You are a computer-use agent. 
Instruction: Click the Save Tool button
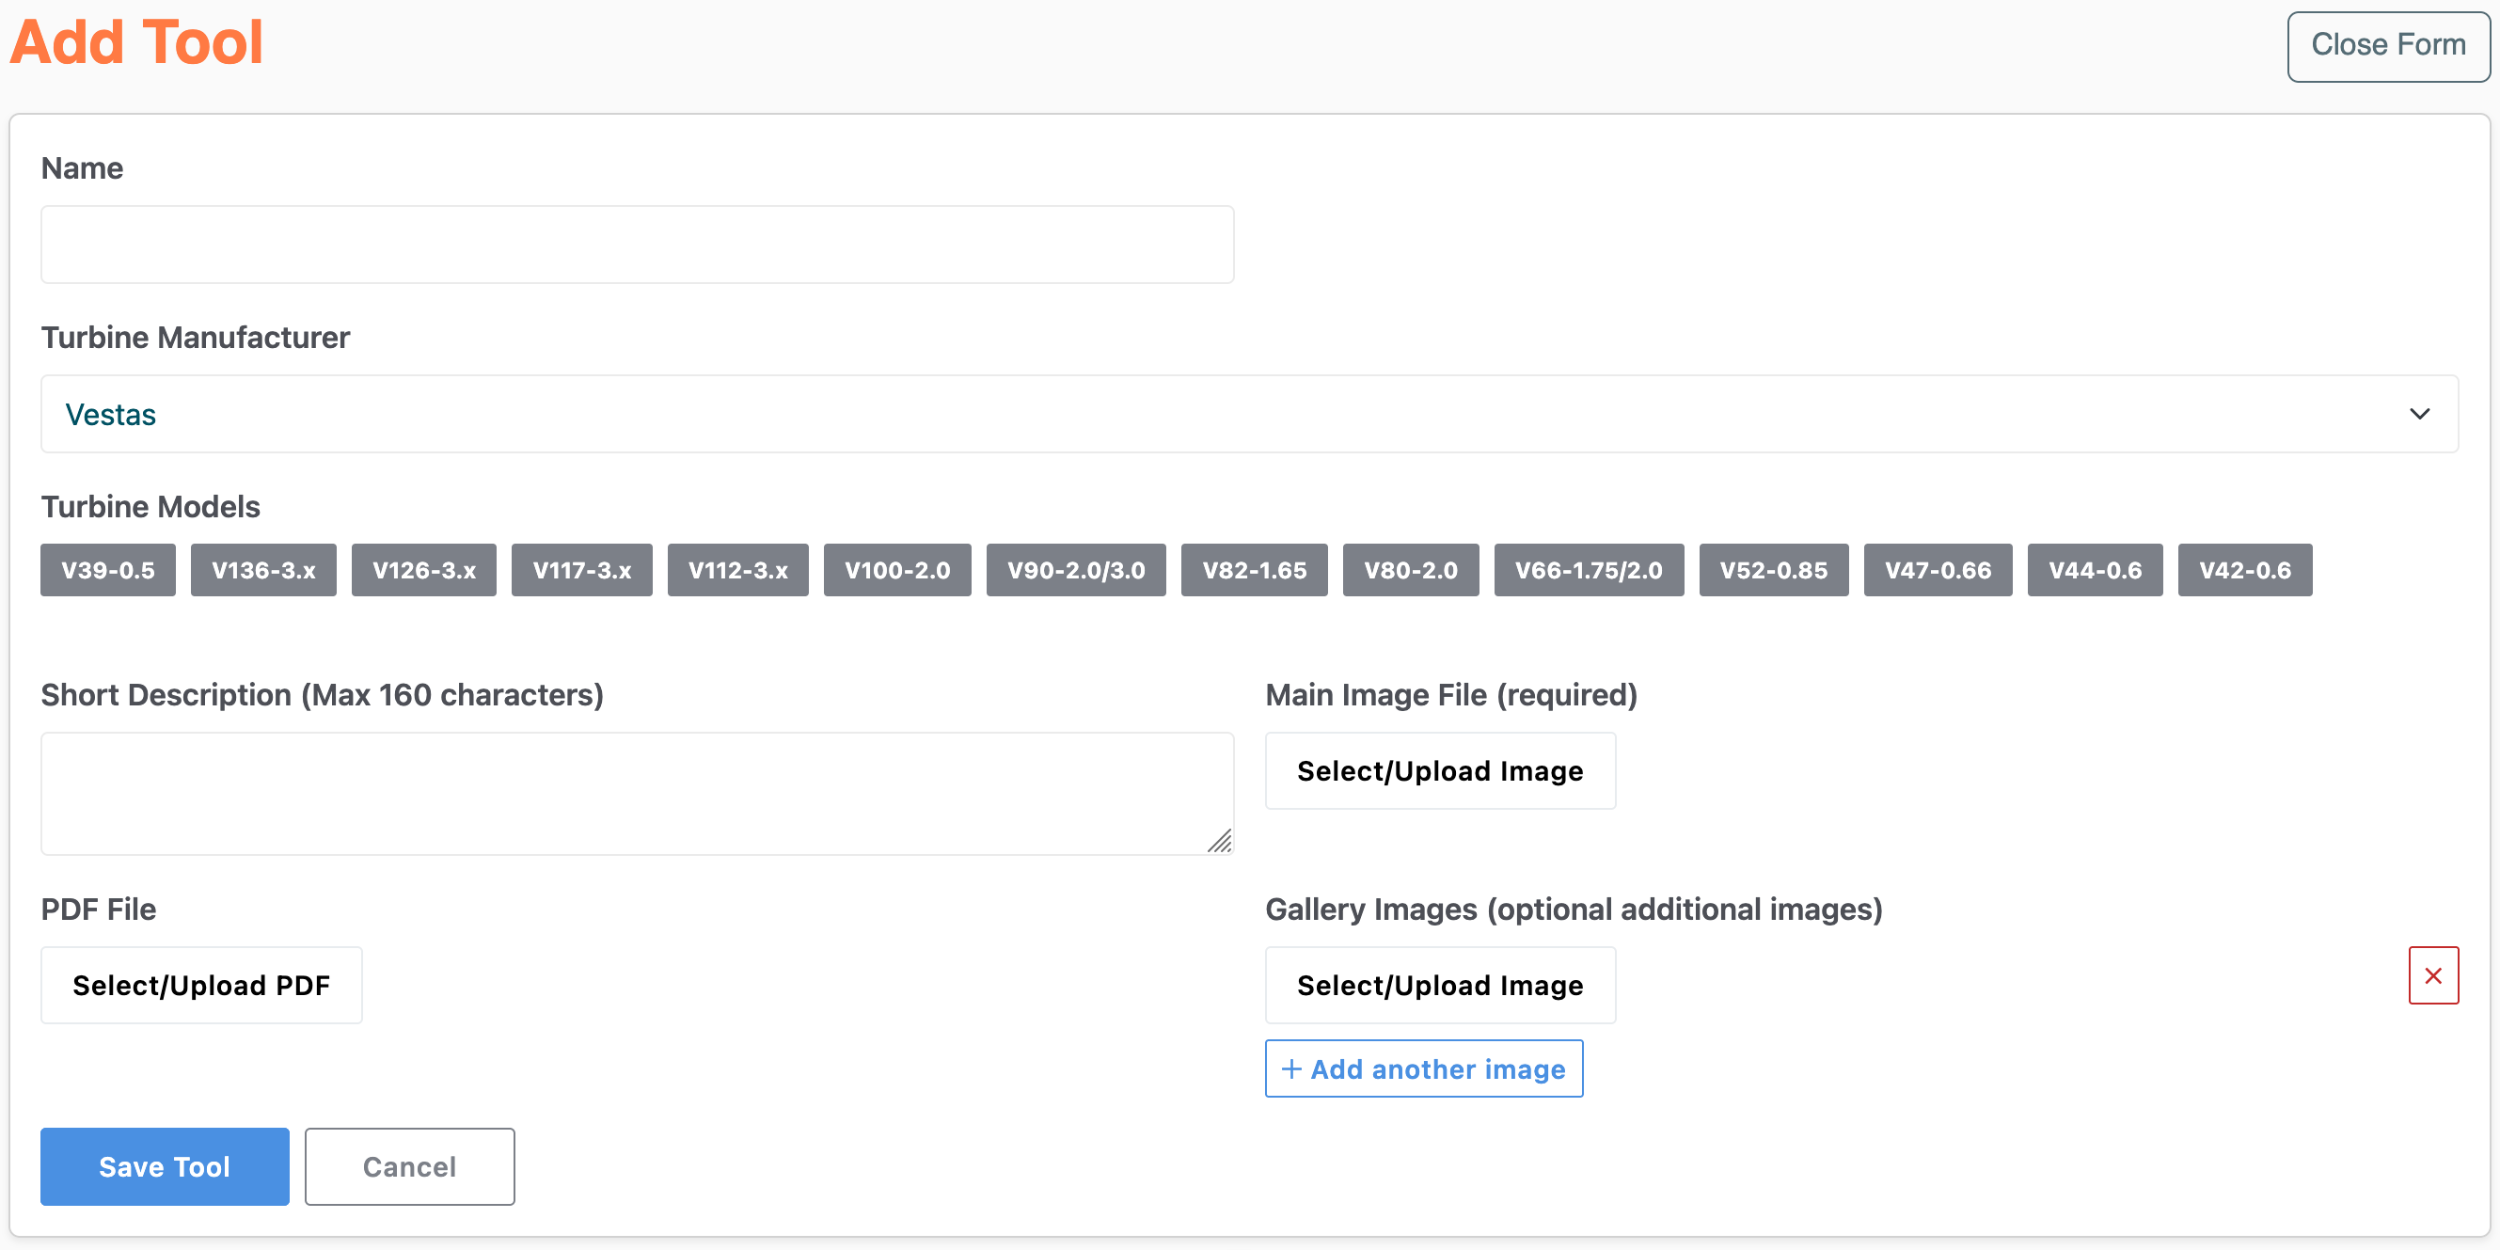click(164, 1166)
